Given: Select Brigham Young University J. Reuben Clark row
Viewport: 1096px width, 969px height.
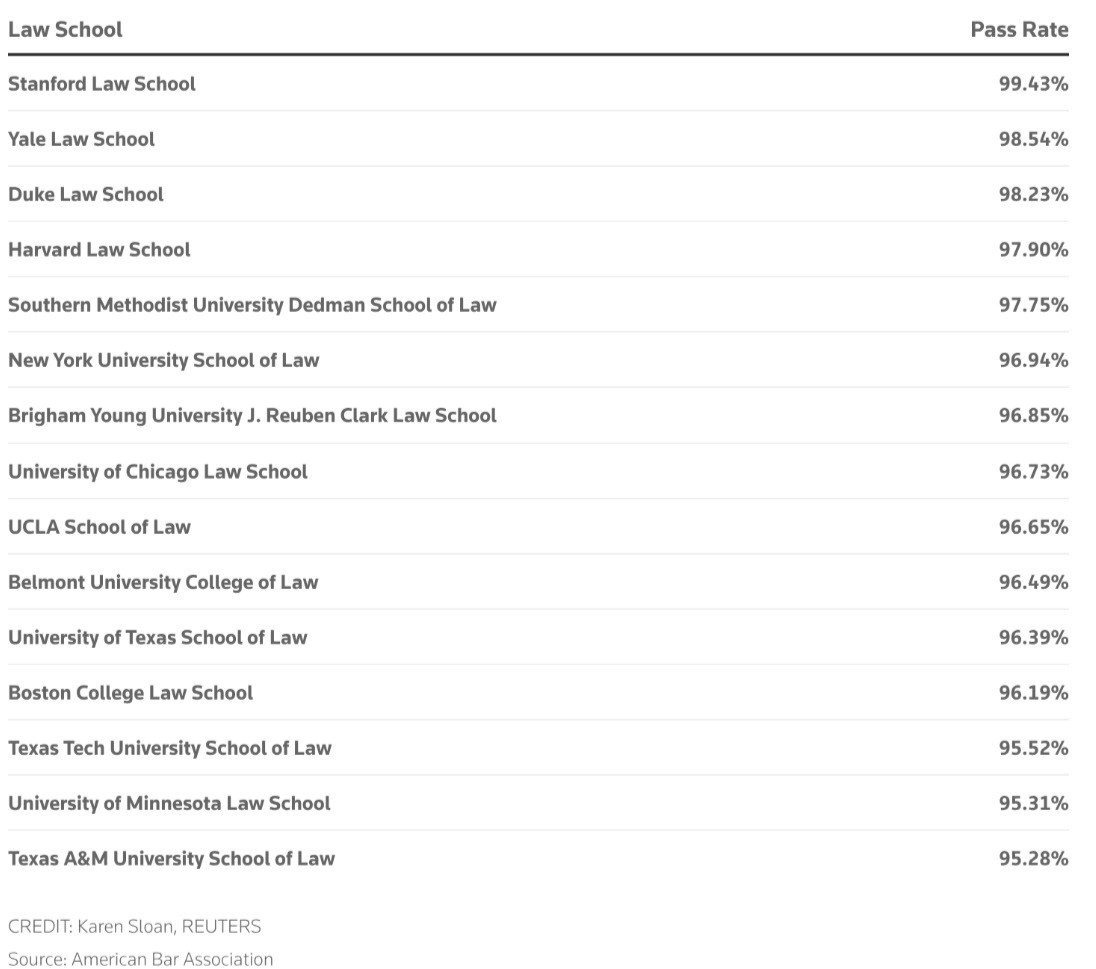Looking at the screenshot, I should [x=252, y=415].
